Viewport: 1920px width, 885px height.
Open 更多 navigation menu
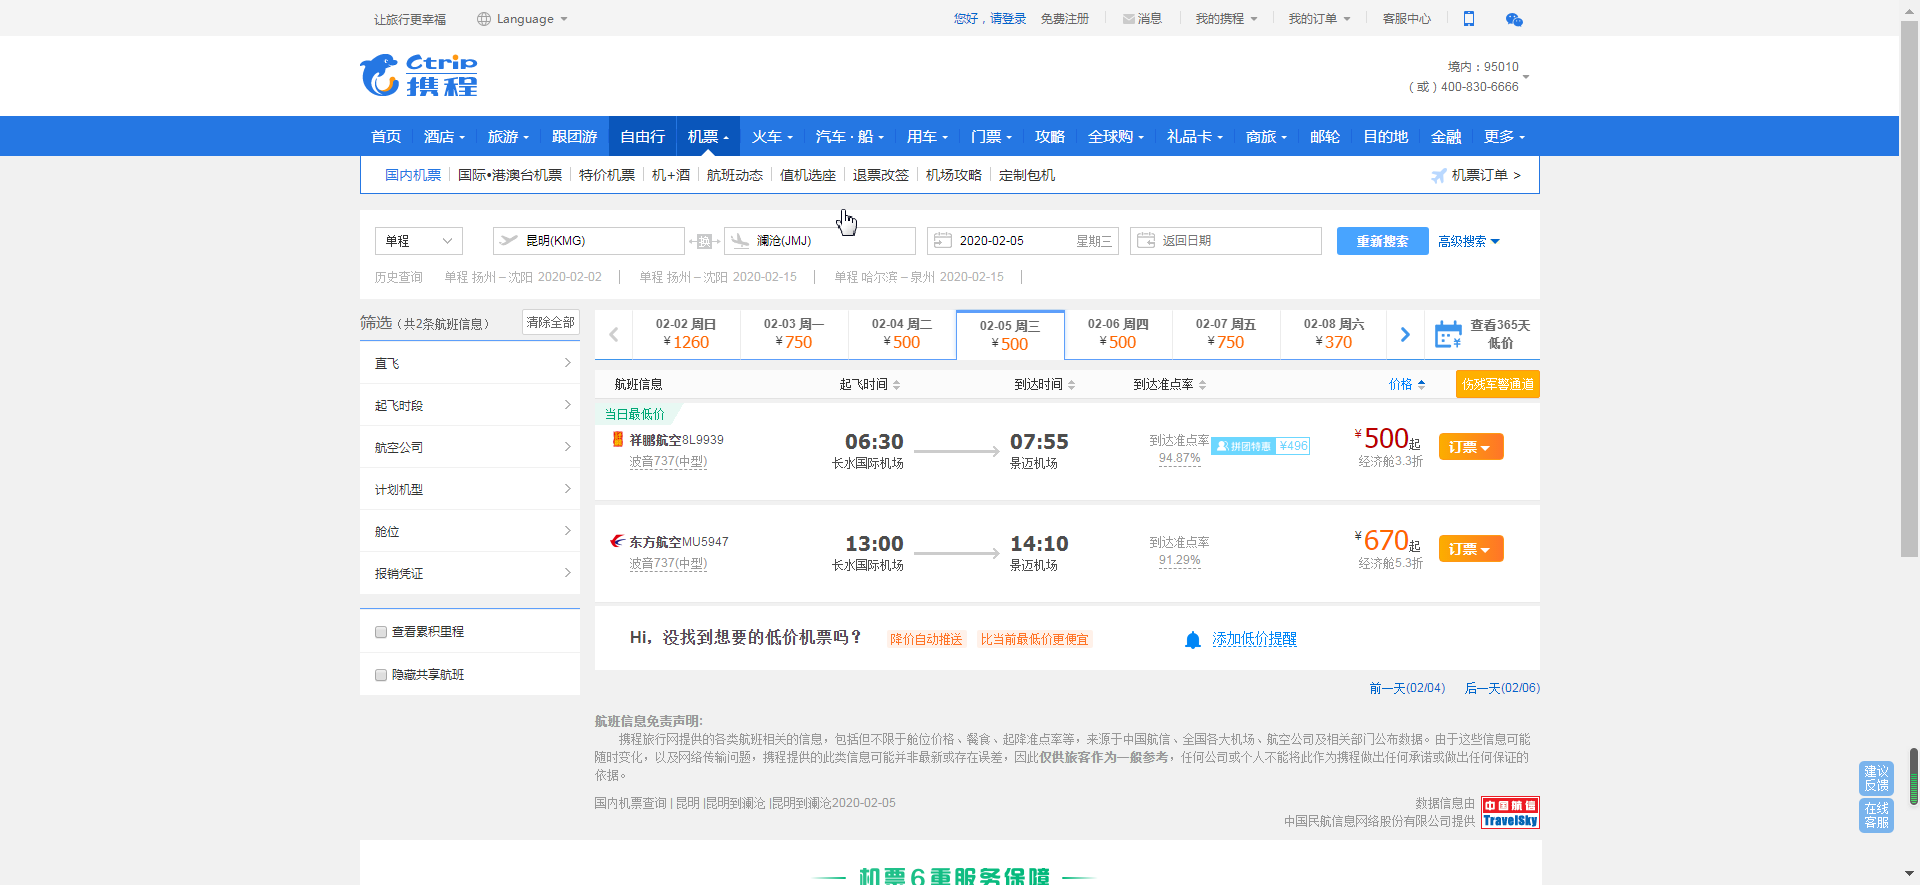coord(1504,137)
